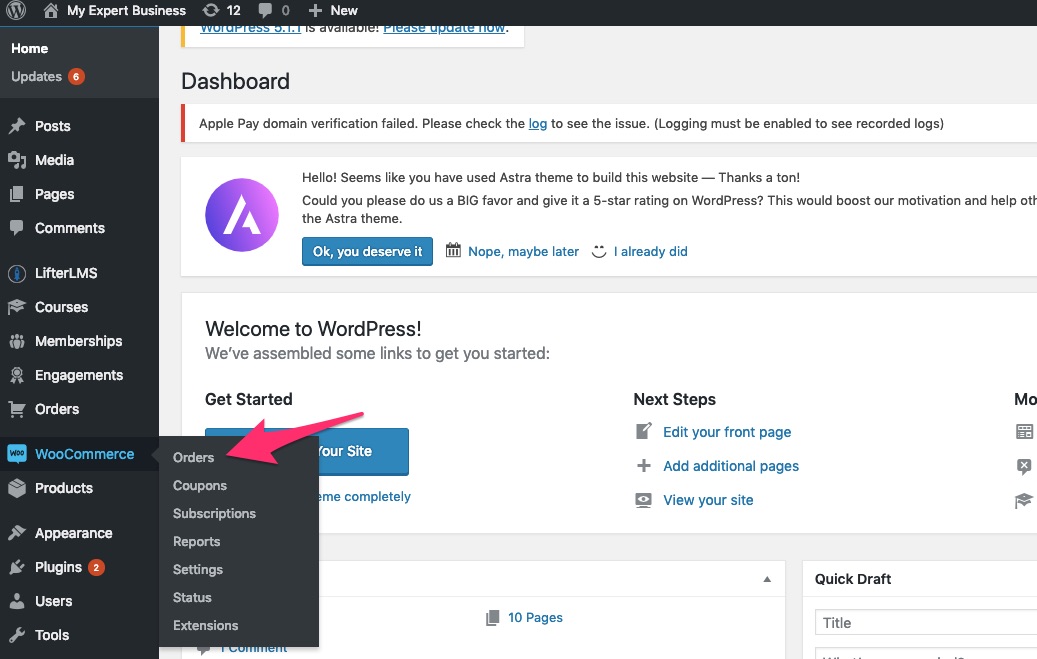1037x659 pixels.
Task: Click the LifterLMS icon
Action: (17, 273)
